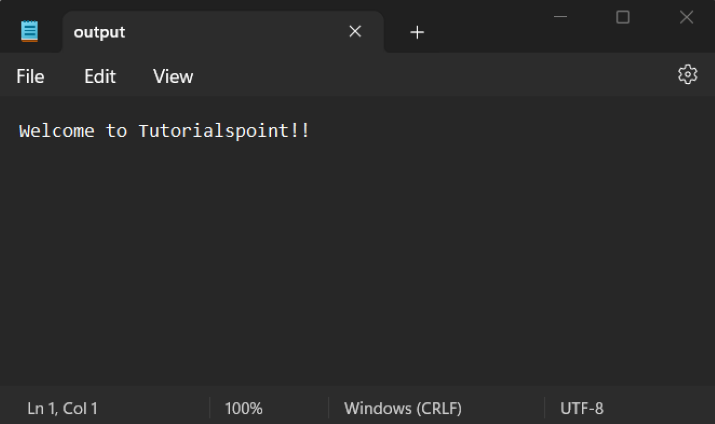This screenshot has width=715, height=424.
Task: Click empty area of the text editor
Action: pyautogui.click(x=360, y=270)
